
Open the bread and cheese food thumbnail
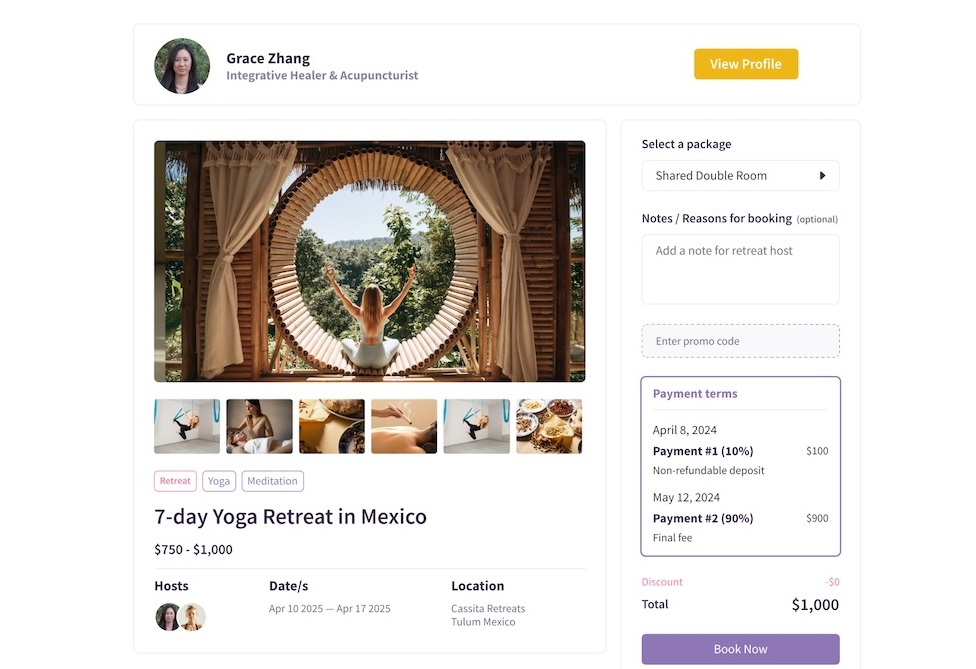click(332, 426)
